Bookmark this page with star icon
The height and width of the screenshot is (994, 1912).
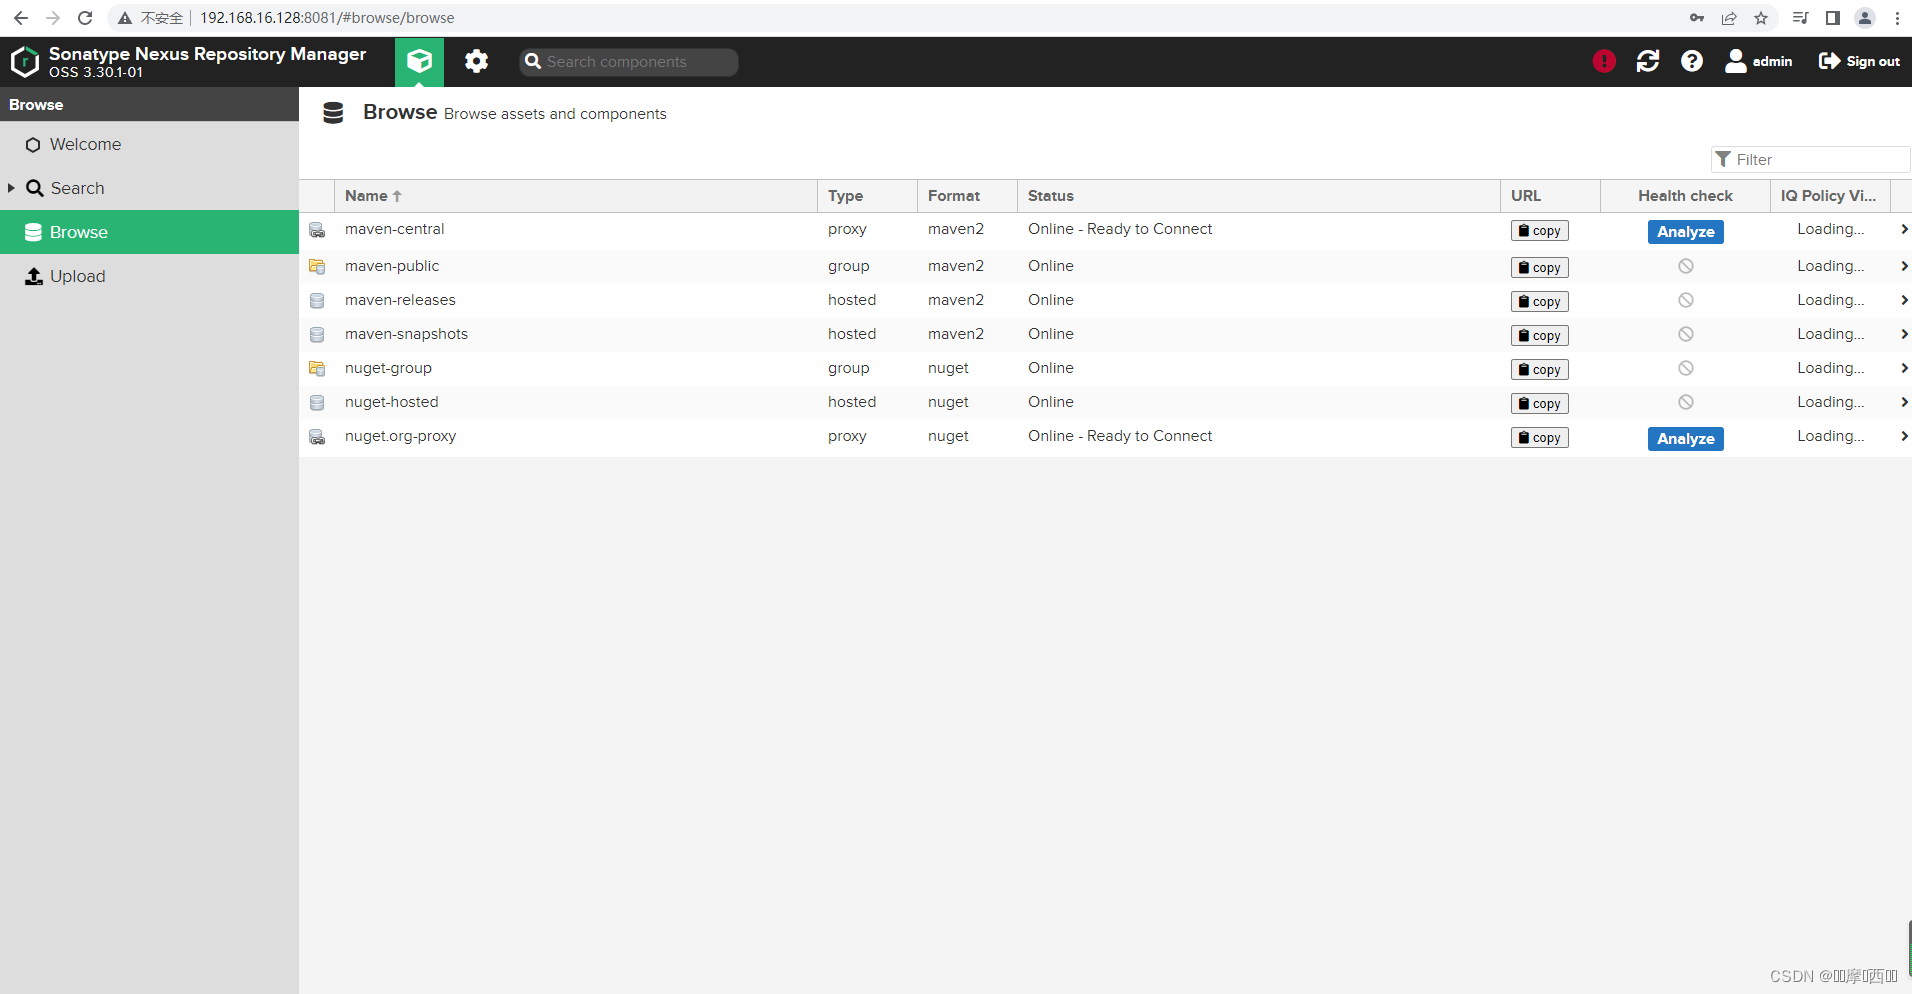click(x=1761, y=18)
